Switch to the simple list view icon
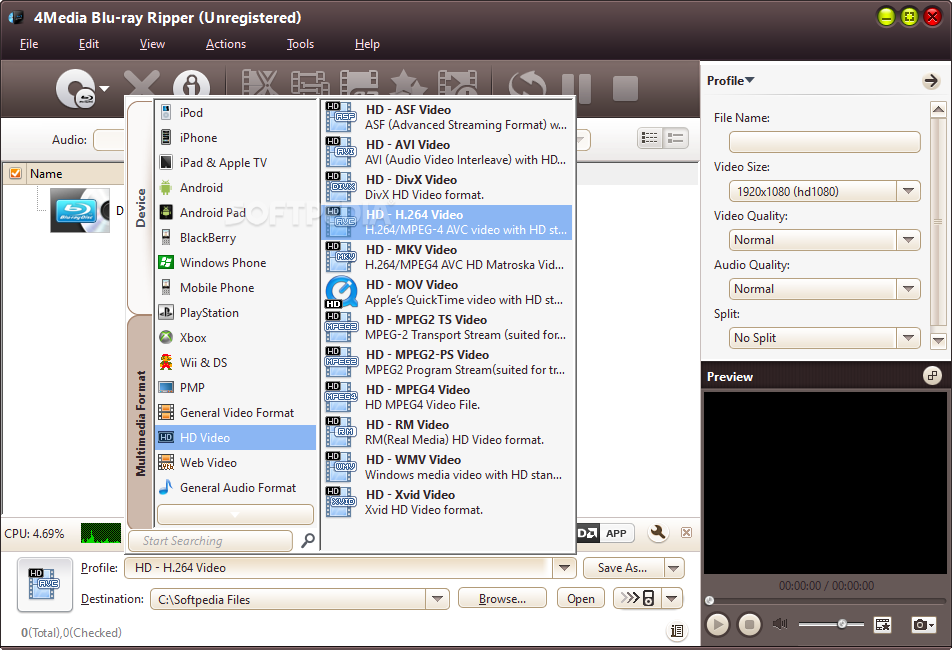This screenshot has width=952, height=650. [676, 138]
